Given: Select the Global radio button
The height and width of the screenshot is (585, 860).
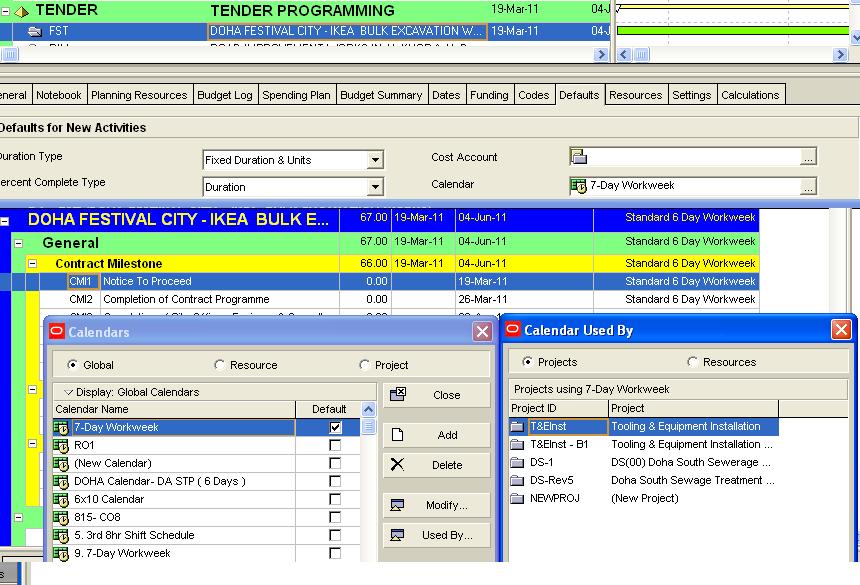Looking at the screenshot, I should [x=72, y=365].
